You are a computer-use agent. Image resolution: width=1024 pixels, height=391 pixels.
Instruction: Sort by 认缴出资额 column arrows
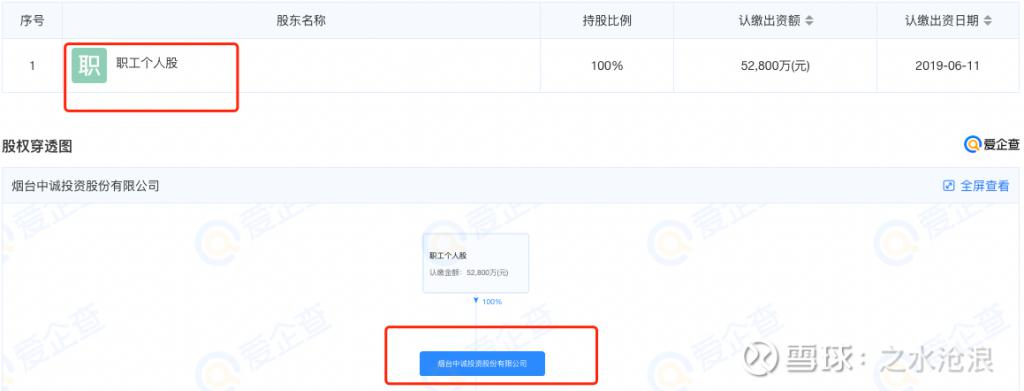[x=809, y=20]
